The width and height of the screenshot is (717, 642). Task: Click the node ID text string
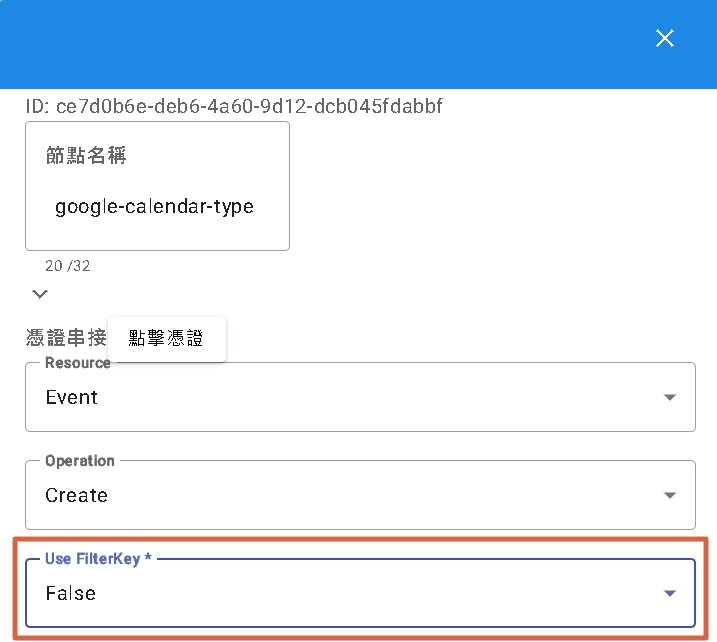pyautogui.click(x=234, y=106)
